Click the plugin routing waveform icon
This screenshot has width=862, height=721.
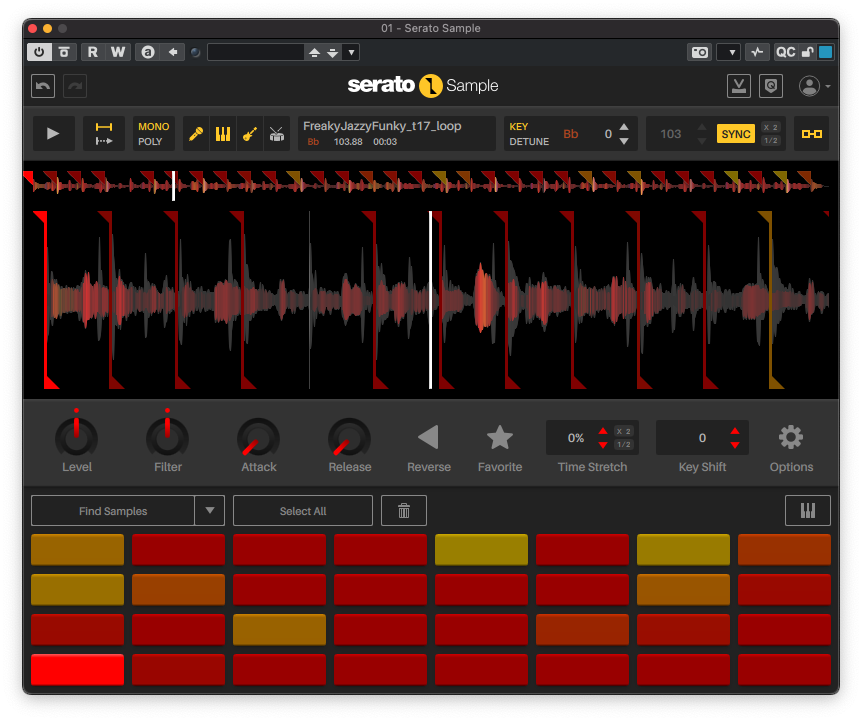(x=757, y=52)
